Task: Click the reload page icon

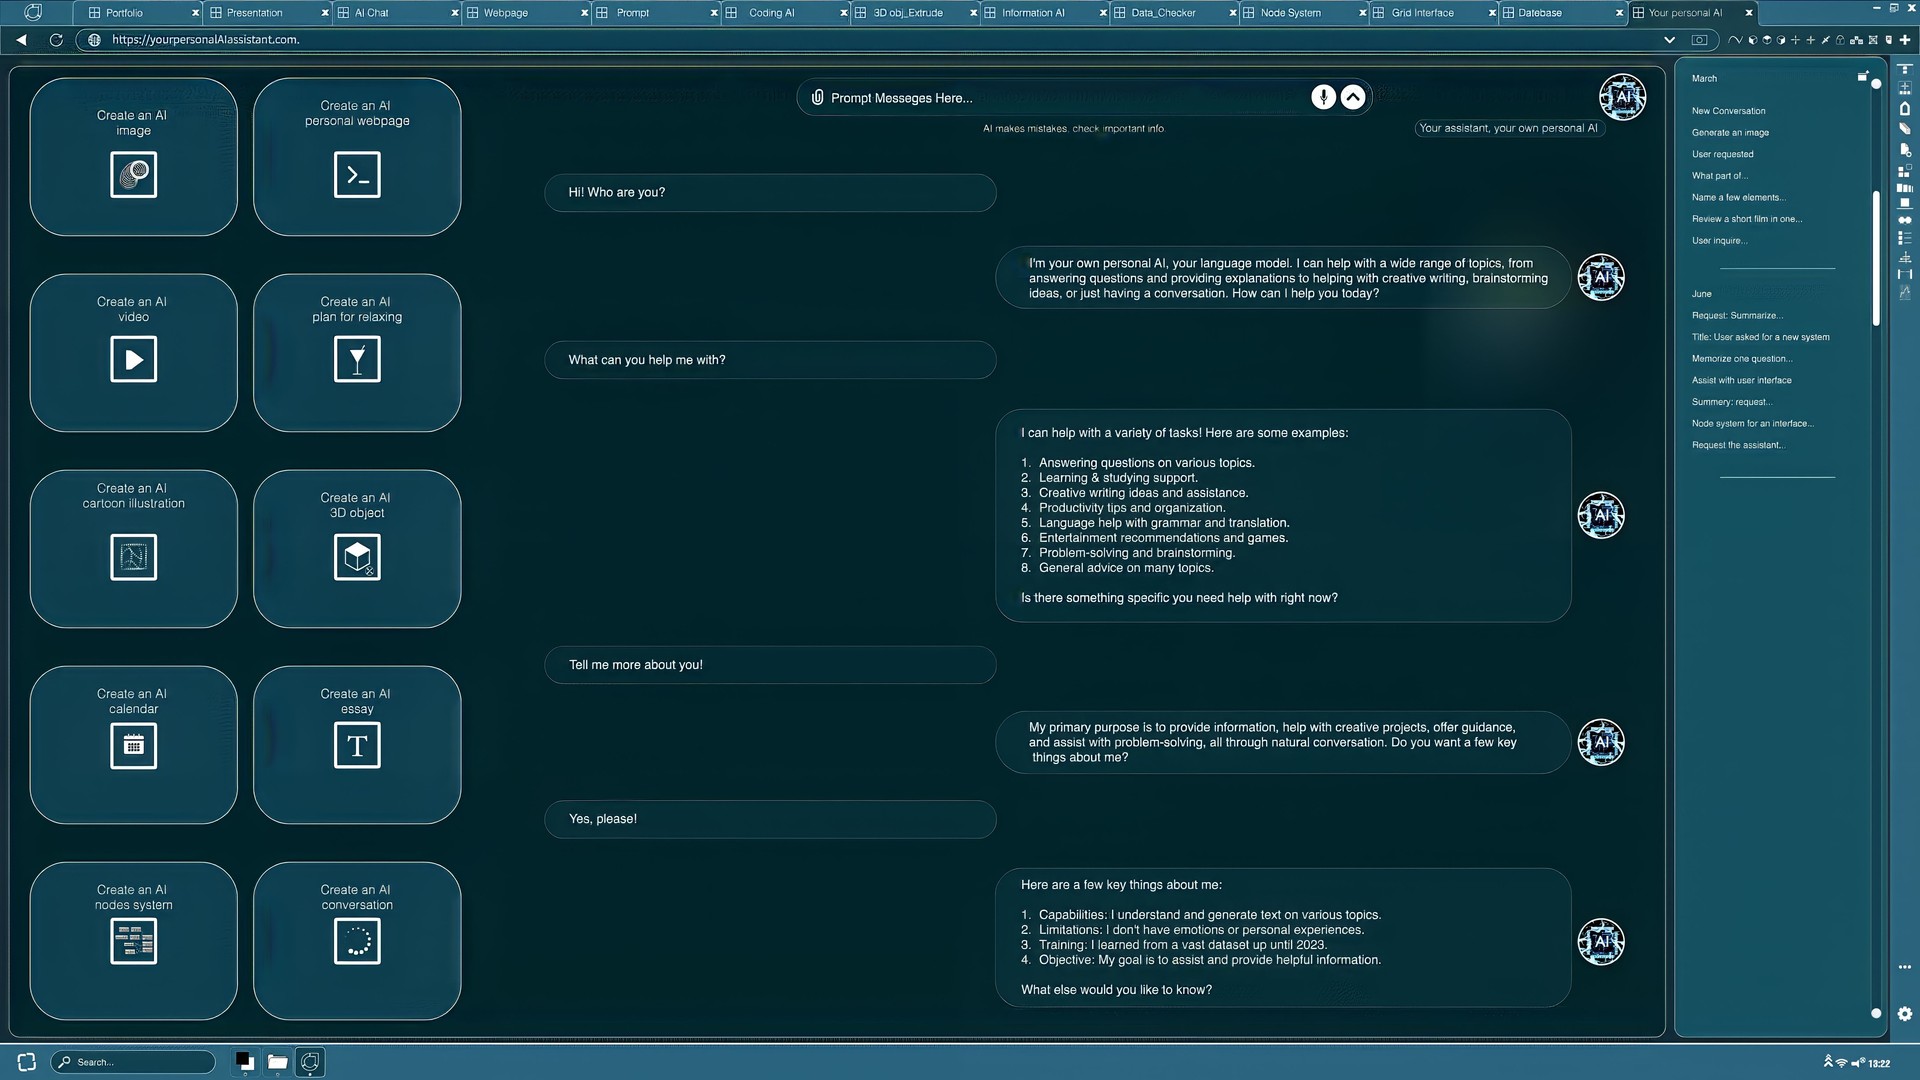Action: [x=55, y=40]
